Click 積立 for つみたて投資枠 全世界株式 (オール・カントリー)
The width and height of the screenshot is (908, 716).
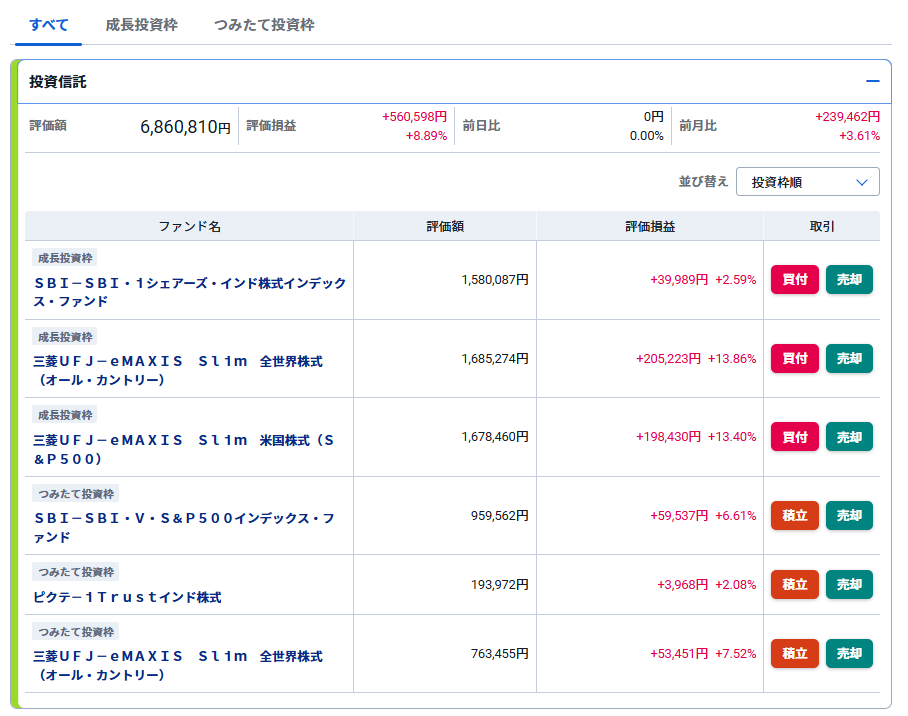point(794,653)
